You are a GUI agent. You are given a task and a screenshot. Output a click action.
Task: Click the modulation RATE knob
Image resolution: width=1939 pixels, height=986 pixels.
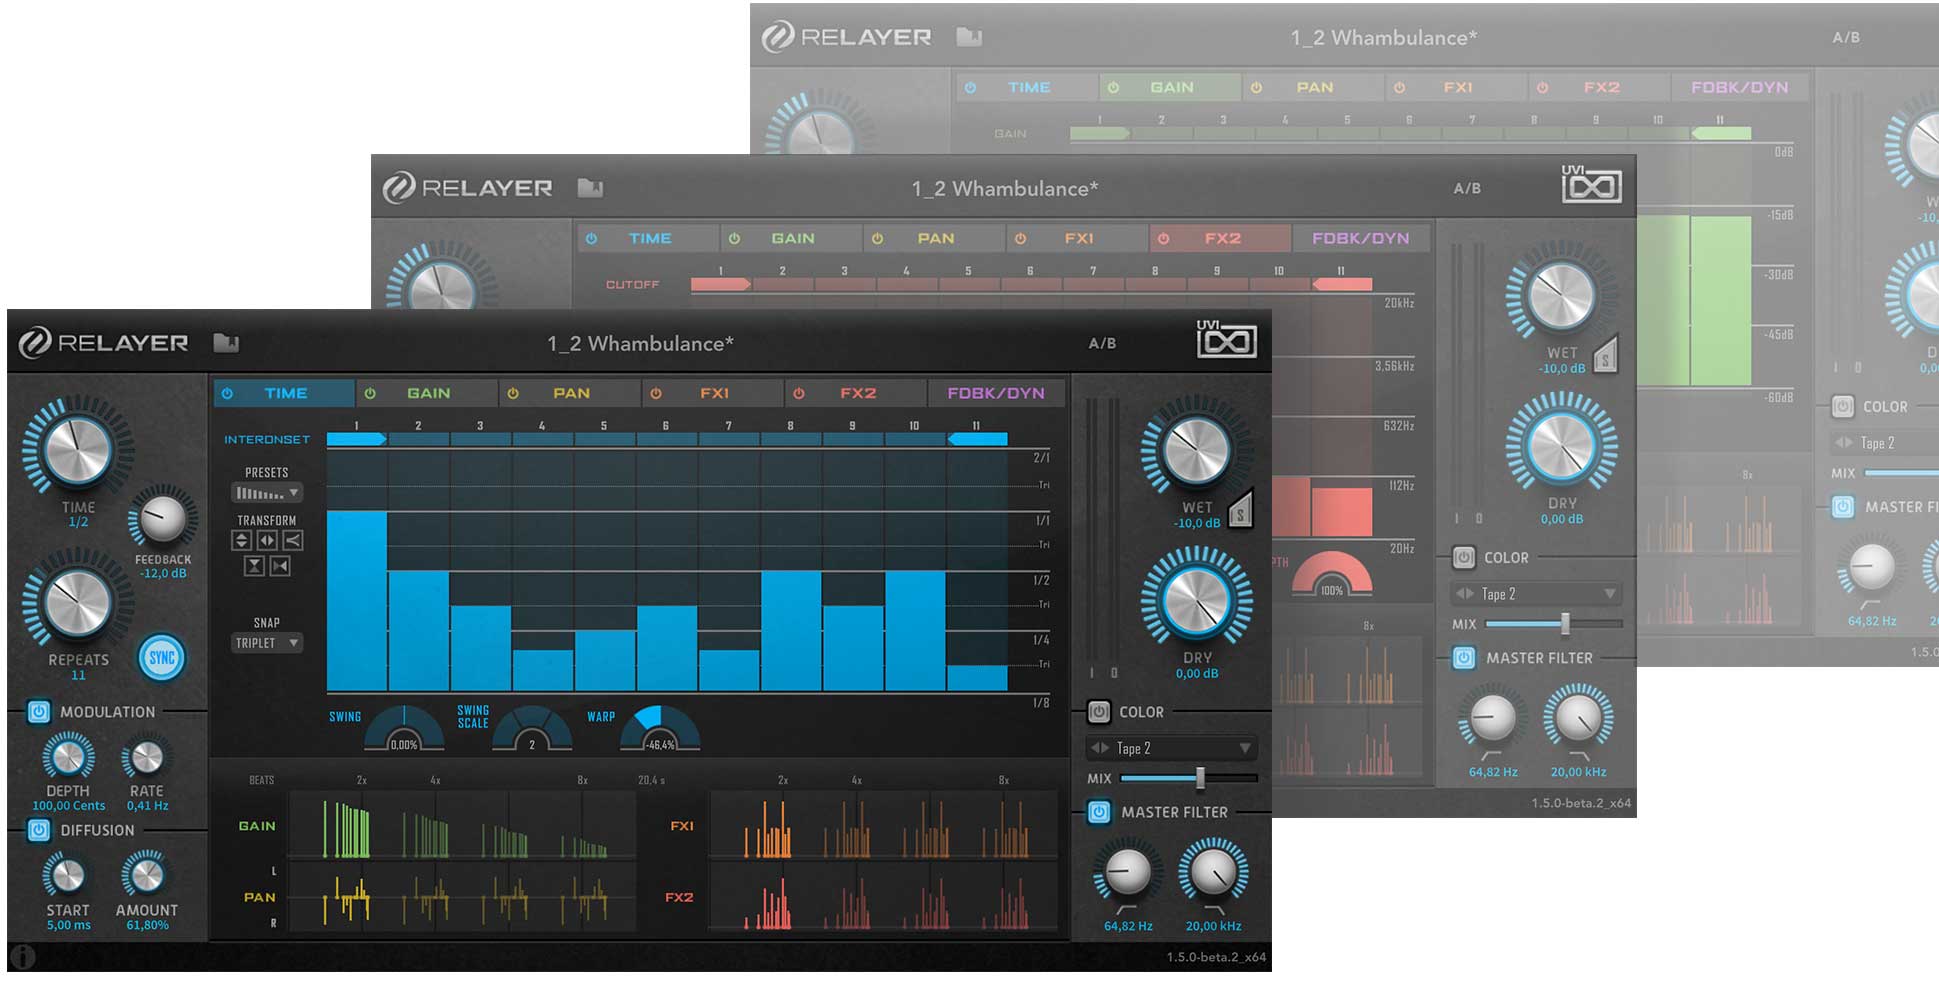[147, 758]
